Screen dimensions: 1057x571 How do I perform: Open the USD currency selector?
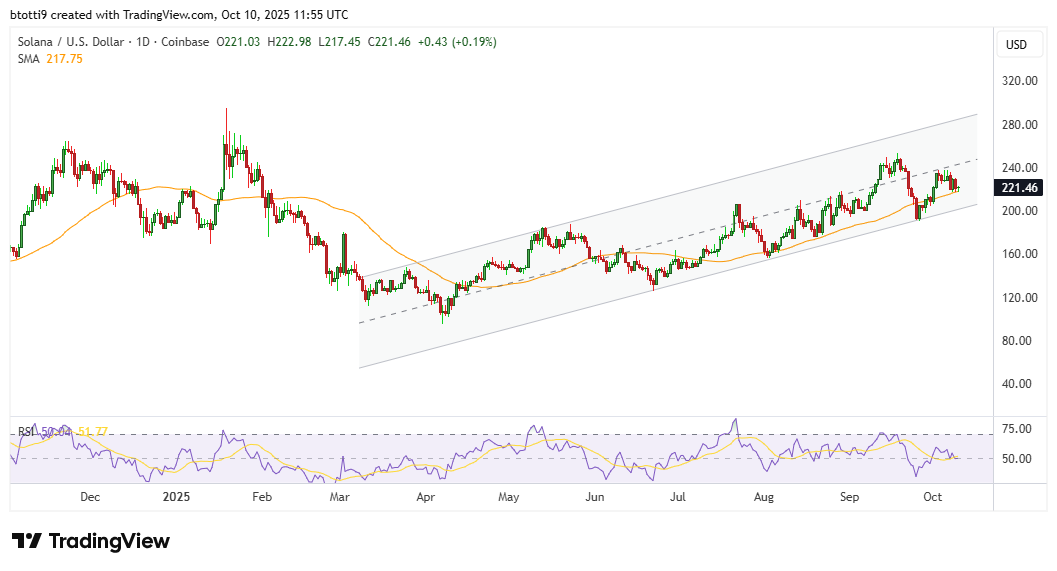click(1016, 45)
